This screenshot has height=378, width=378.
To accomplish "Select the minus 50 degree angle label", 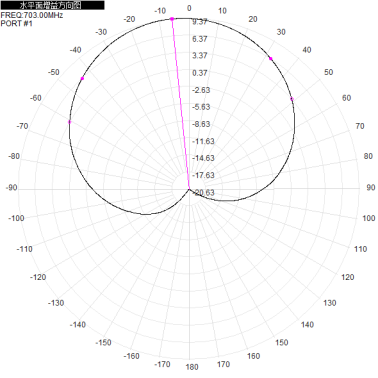I will (x=53, y=72).
